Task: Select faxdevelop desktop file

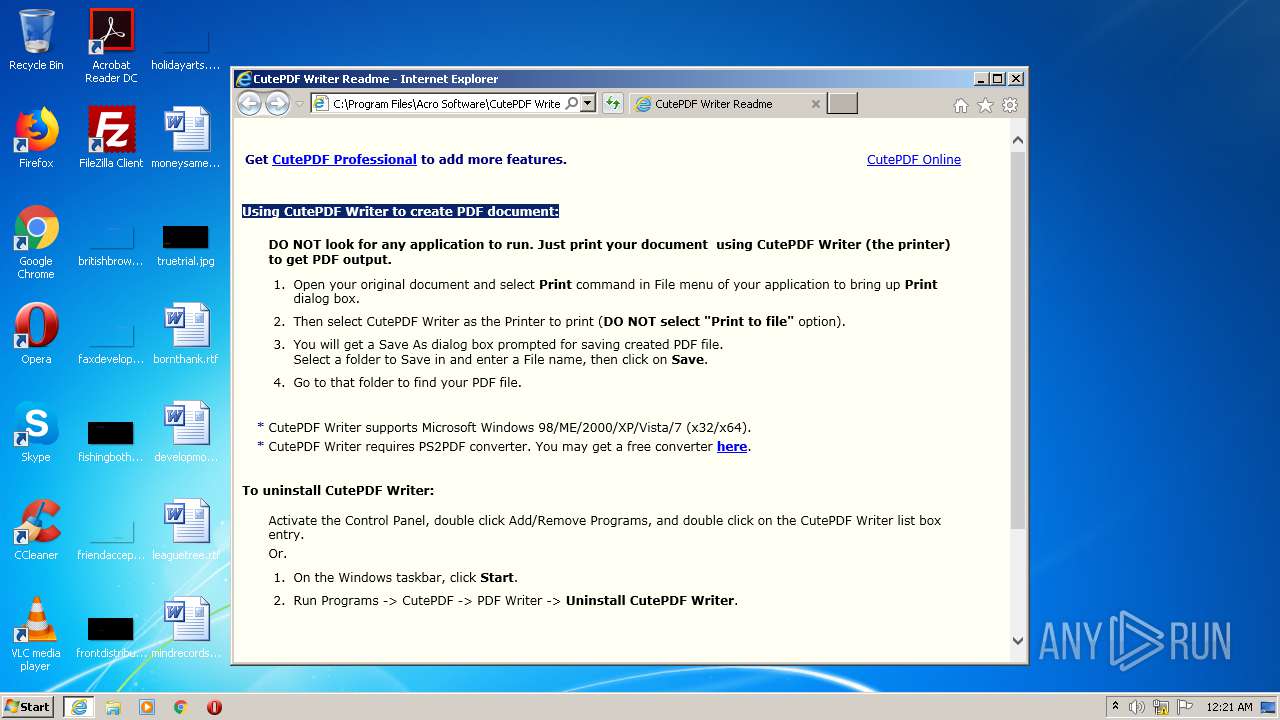Action: [111, 343]
